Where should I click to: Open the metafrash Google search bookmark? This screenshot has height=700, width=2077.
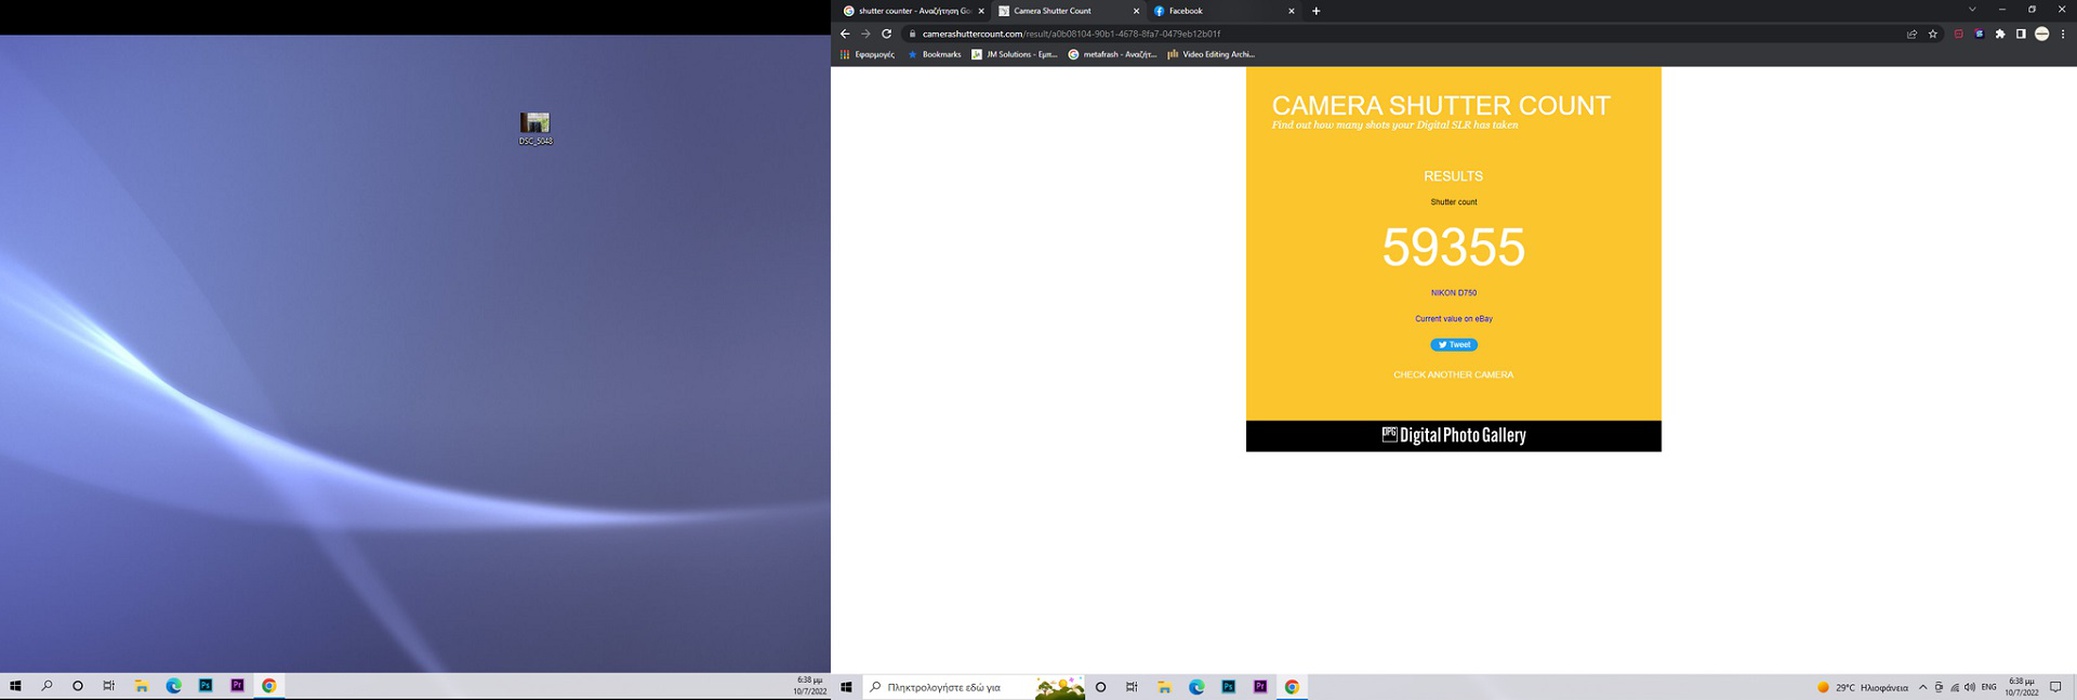coord(1112,55)
